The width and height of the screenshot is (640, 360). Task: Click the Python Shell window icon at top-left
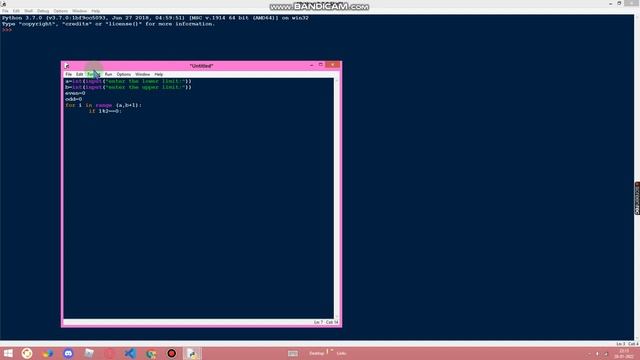[x=3, y=4]
